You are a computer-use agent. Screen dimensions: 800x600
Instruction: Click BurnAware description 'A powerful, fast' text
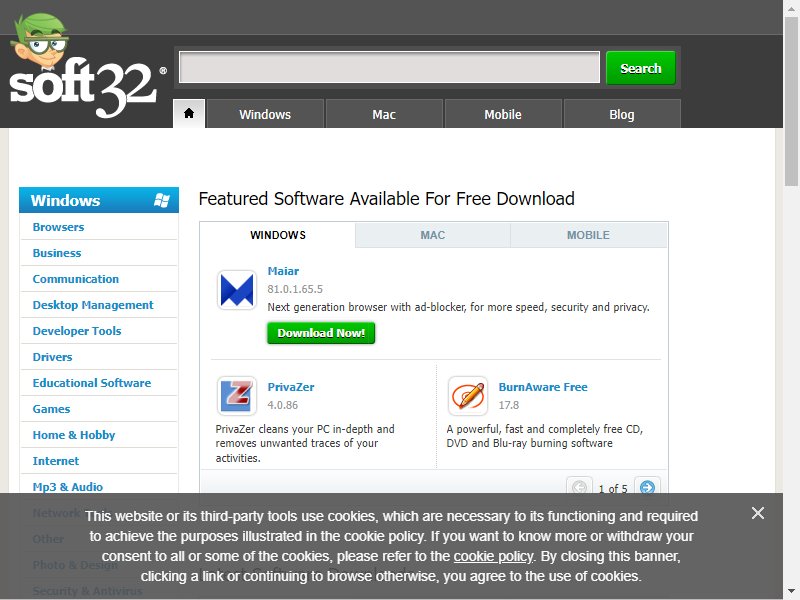544,436
